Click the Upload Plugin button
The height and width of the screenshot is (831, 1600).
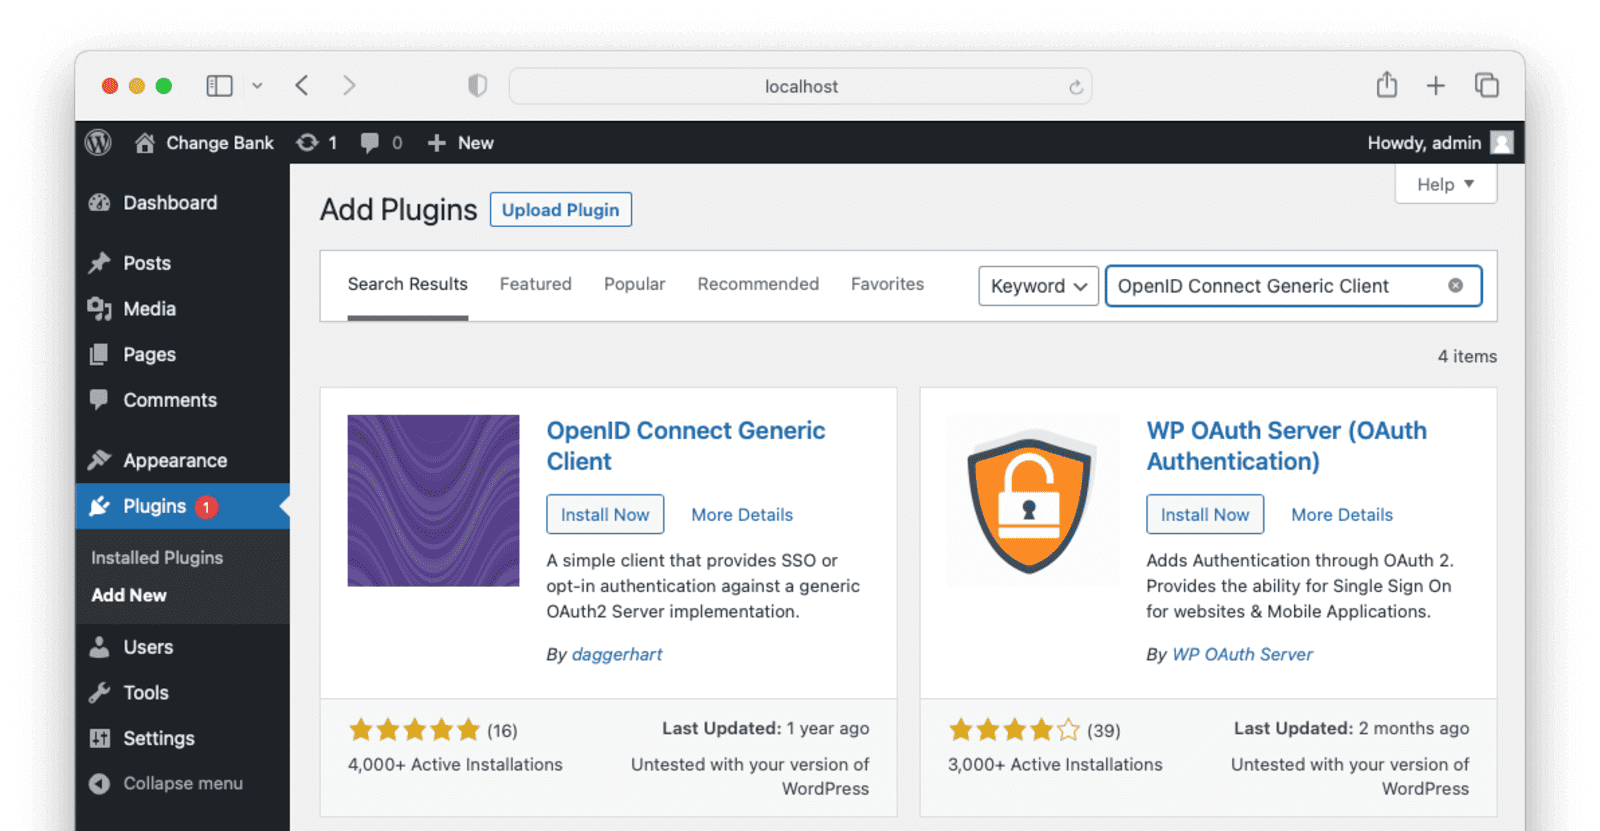(560, 210)
